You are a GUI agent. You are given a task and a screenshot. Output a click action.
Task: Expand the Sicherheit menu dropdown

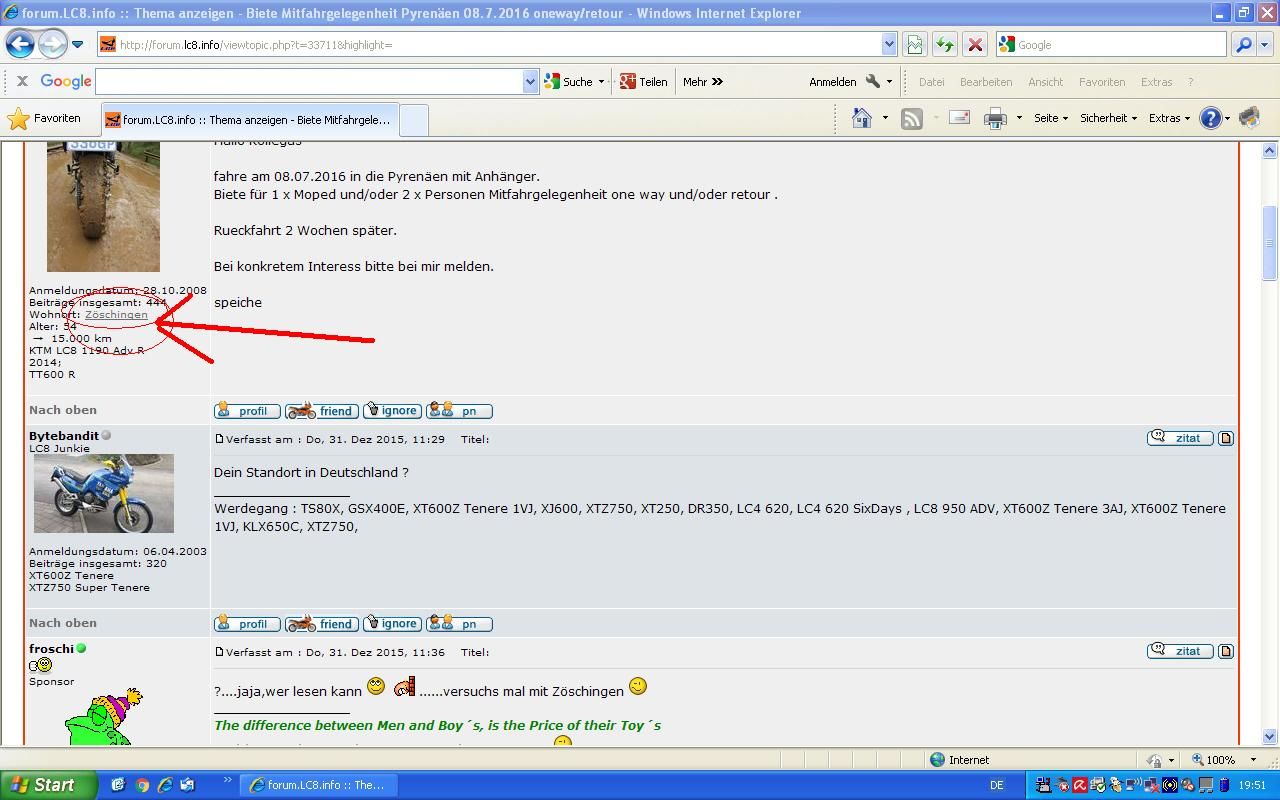1108,118
